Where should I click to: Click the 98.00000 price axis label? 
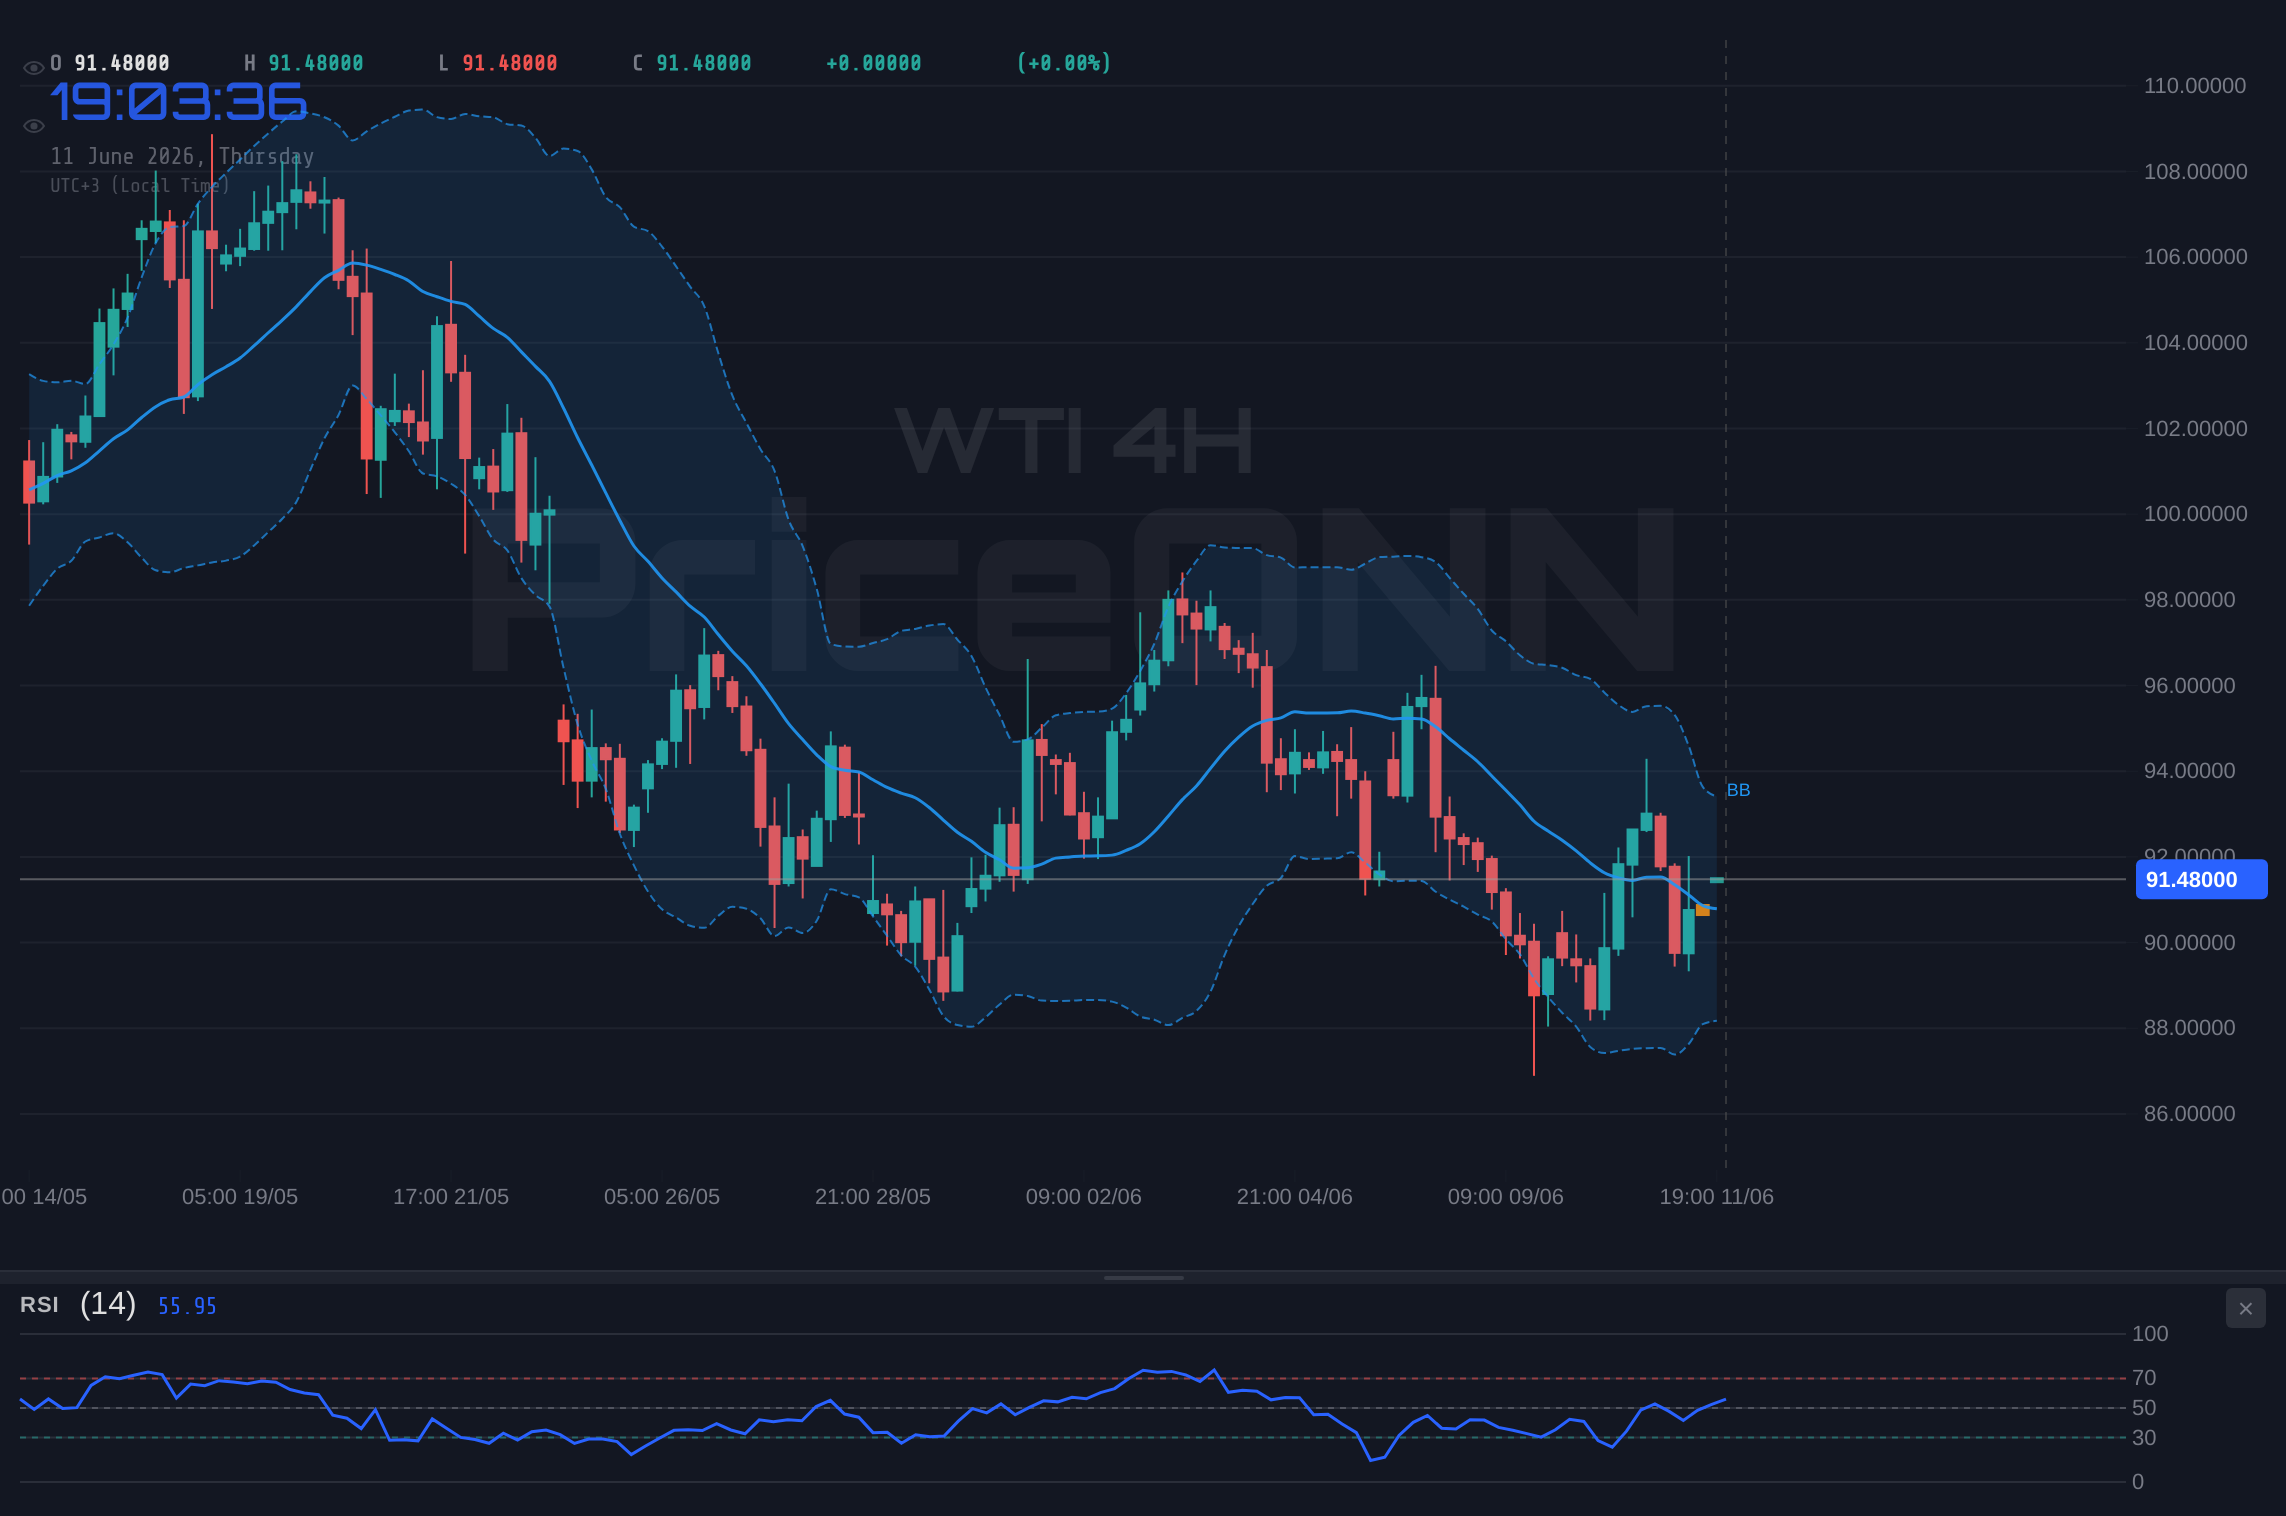(2189, 600)
